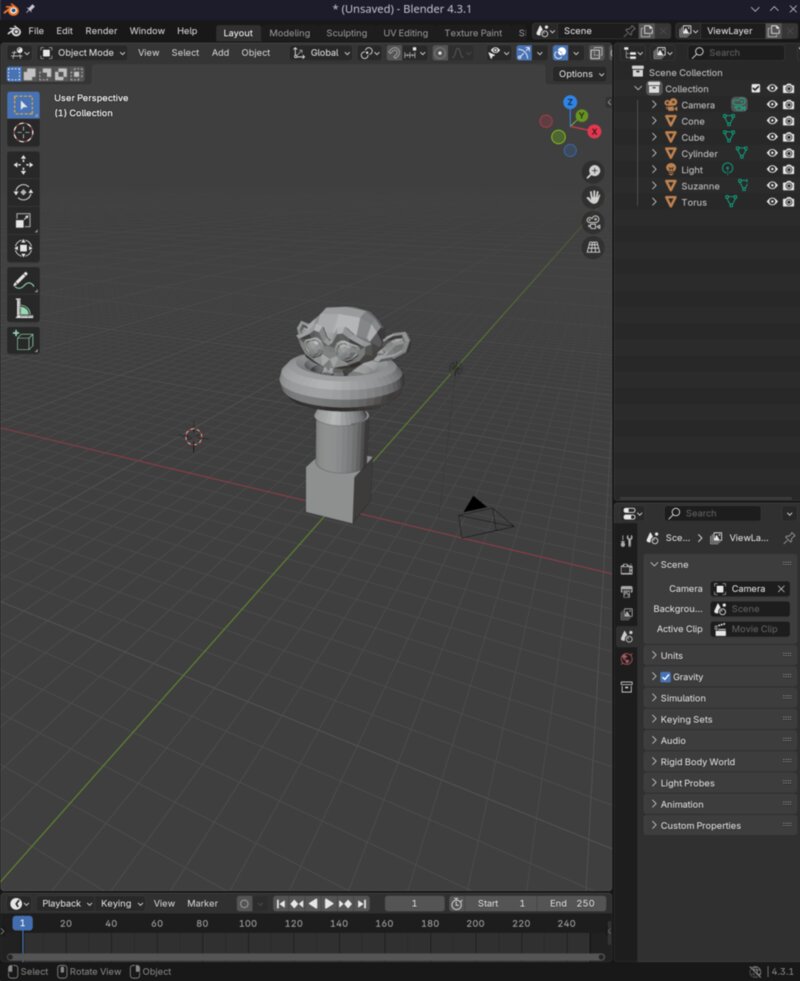Toggle auto keying record button
Viewport: 800px width, 981px height.
pos(244,903)
